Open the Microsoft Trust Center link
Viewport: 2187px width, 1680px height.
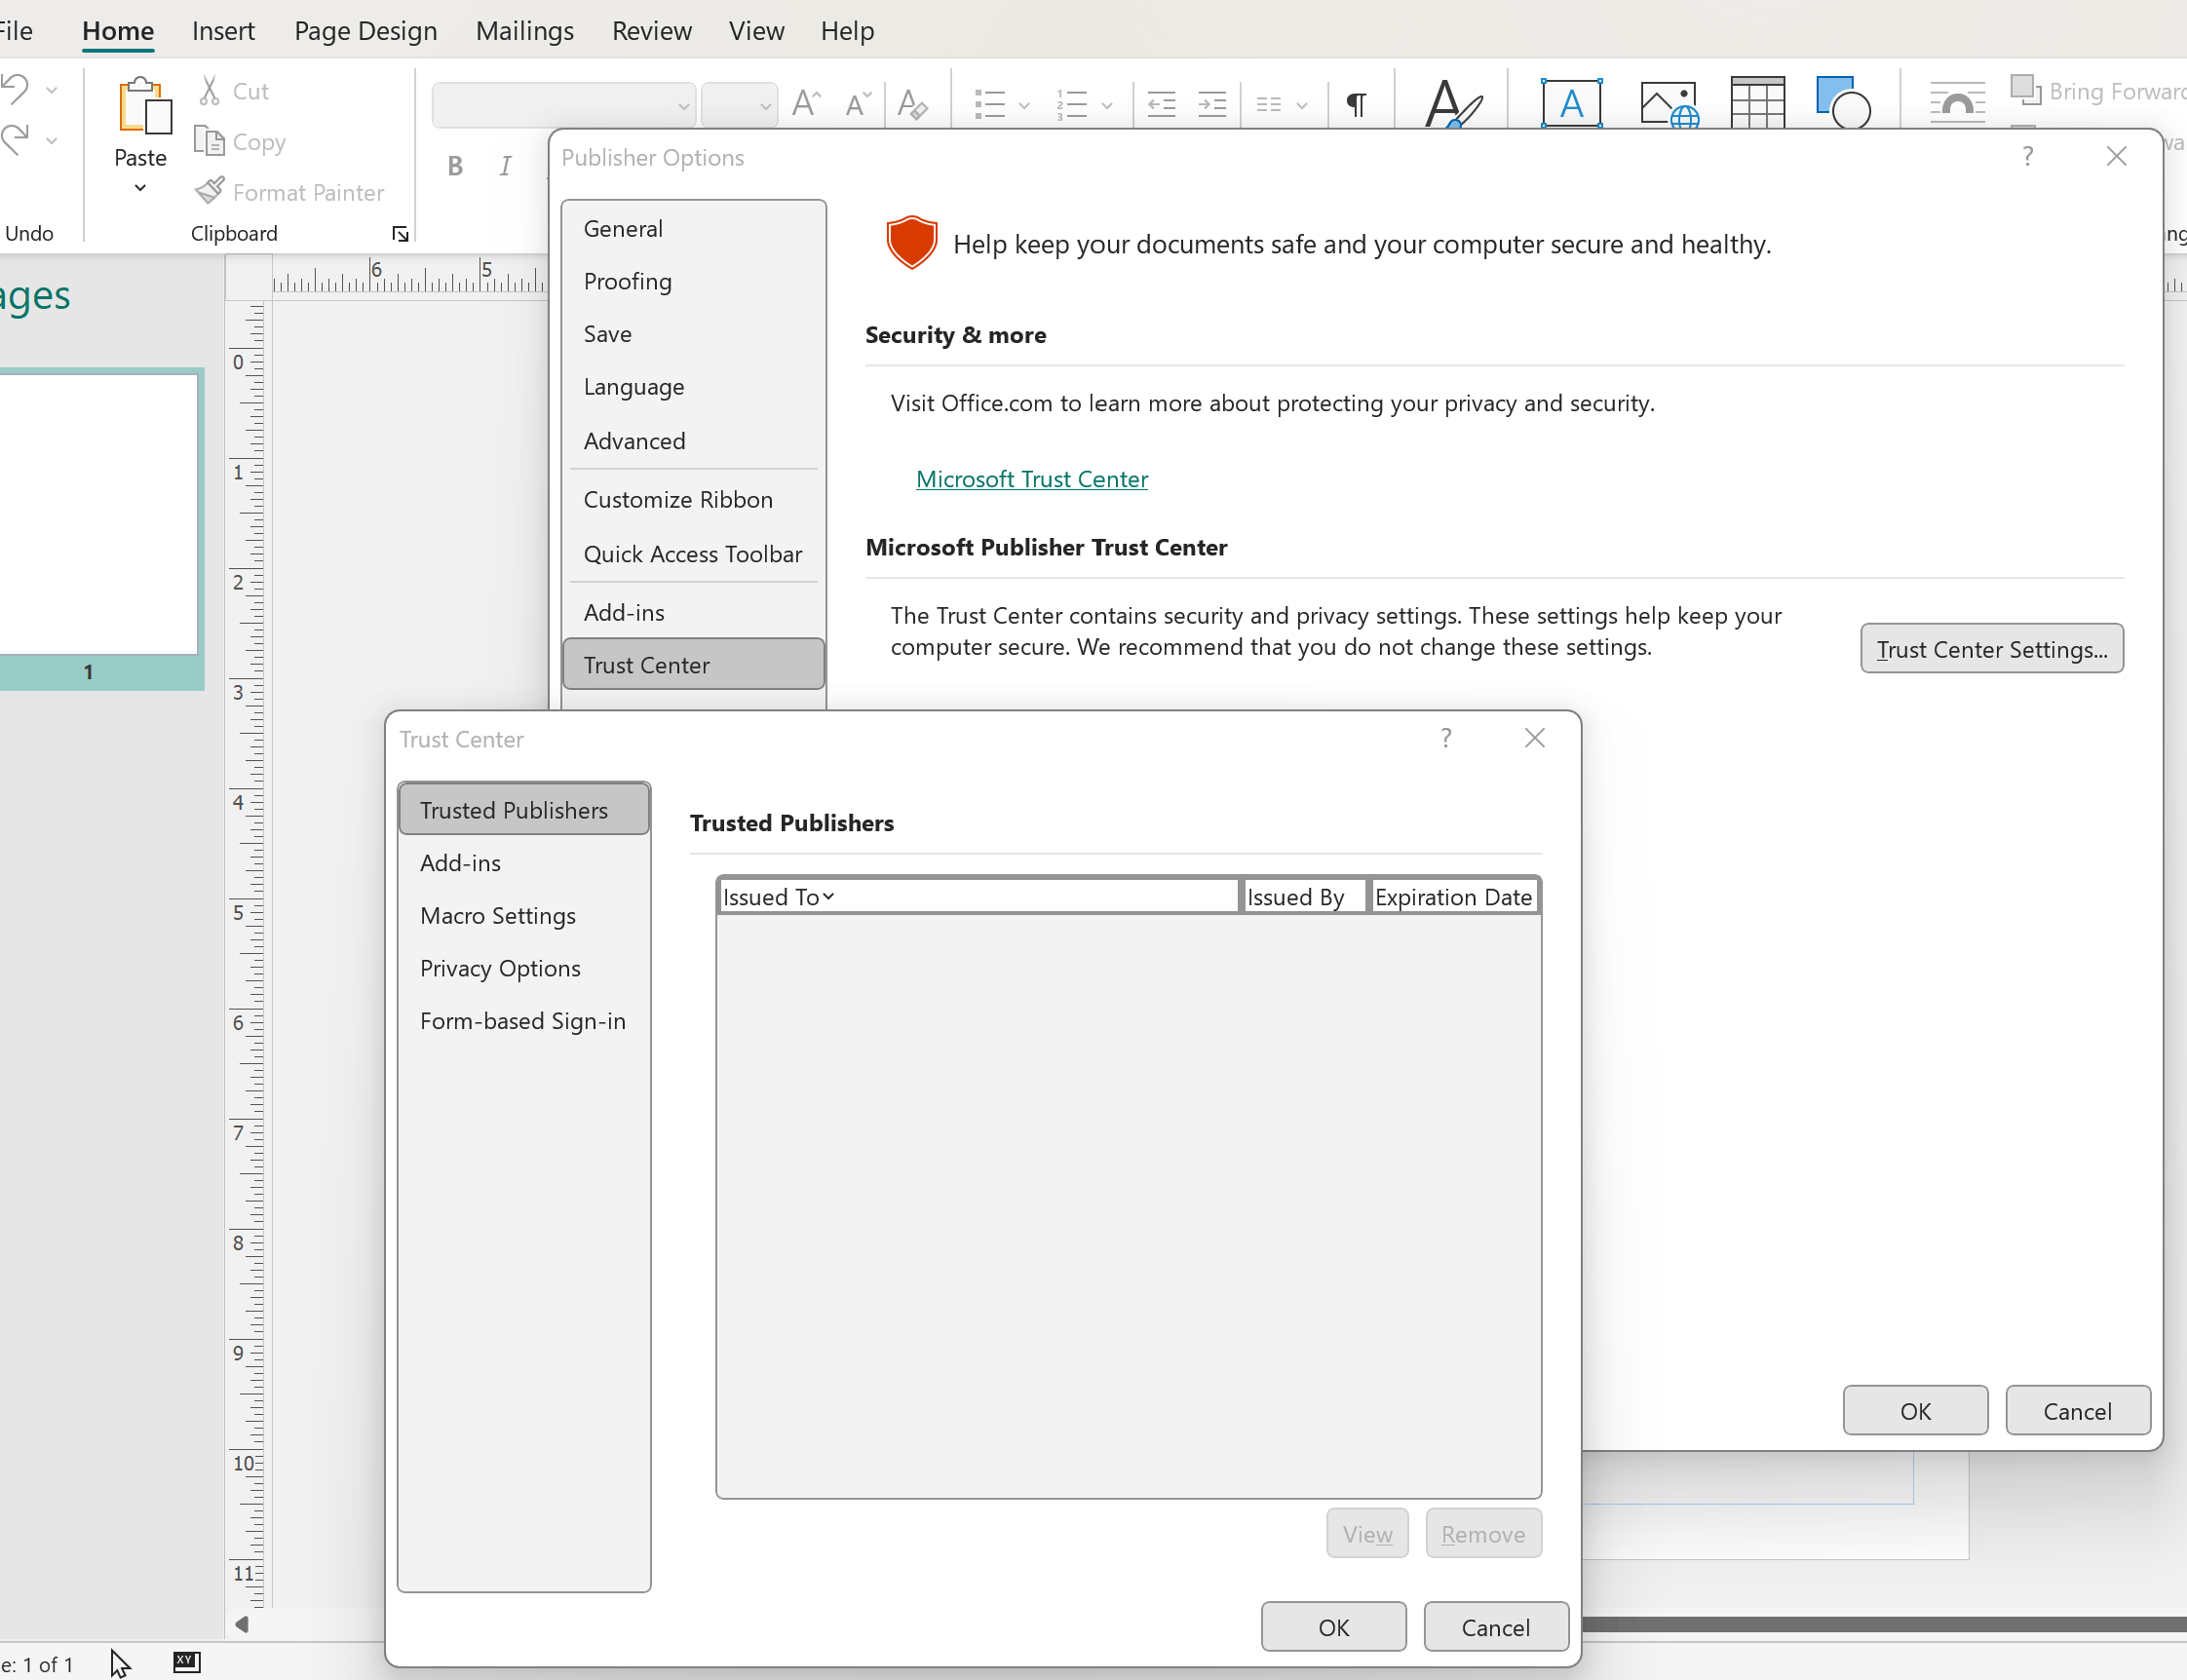(x=1031, y=479)
